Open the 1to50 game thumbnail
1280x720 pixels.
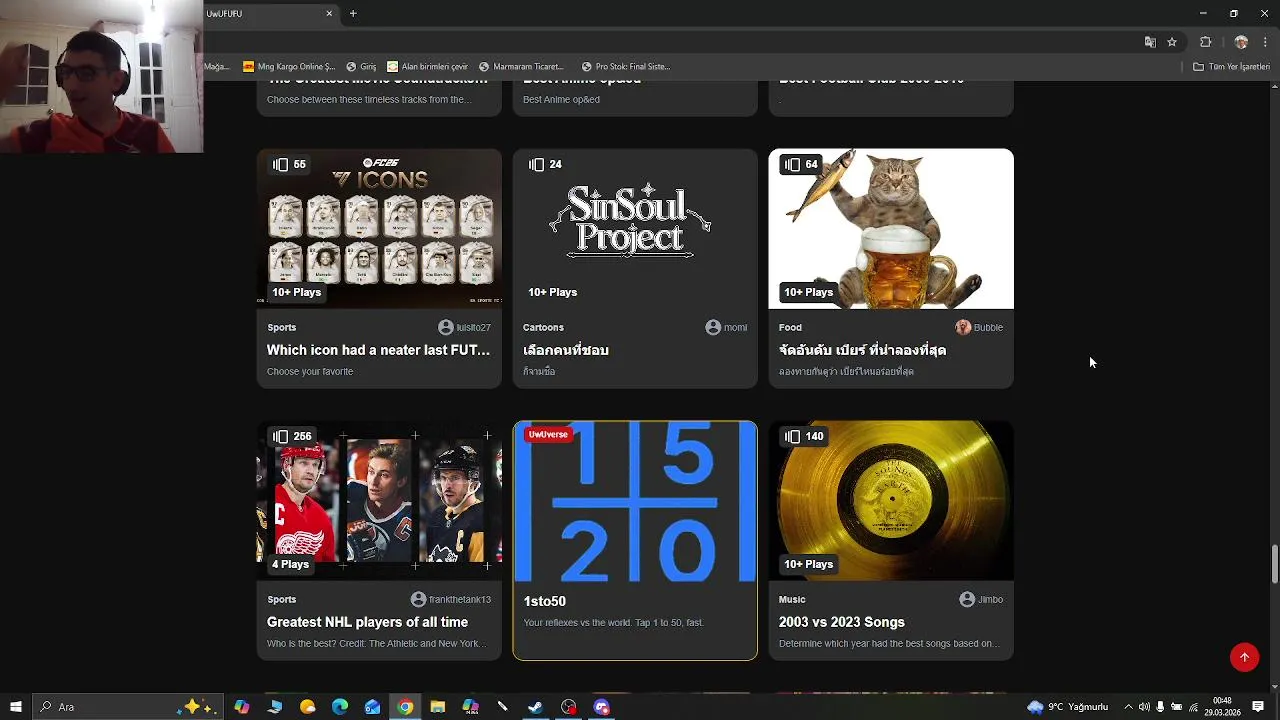pos(635,501)
